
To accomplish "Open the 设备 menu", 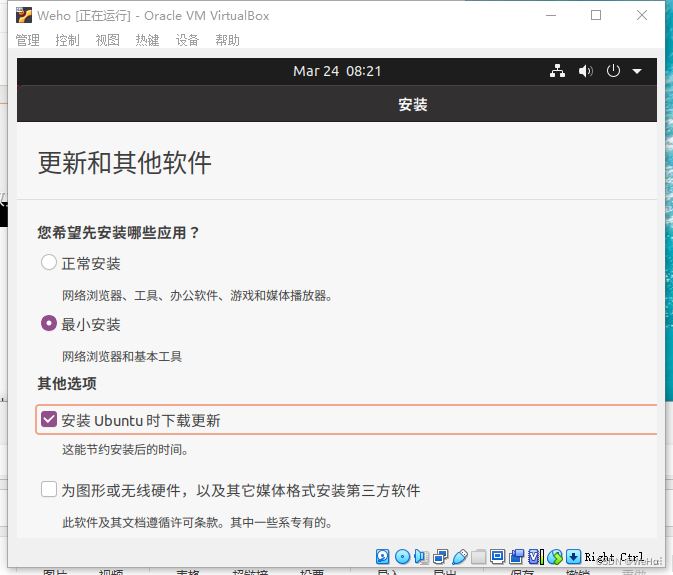I will (x=187, y=40).
